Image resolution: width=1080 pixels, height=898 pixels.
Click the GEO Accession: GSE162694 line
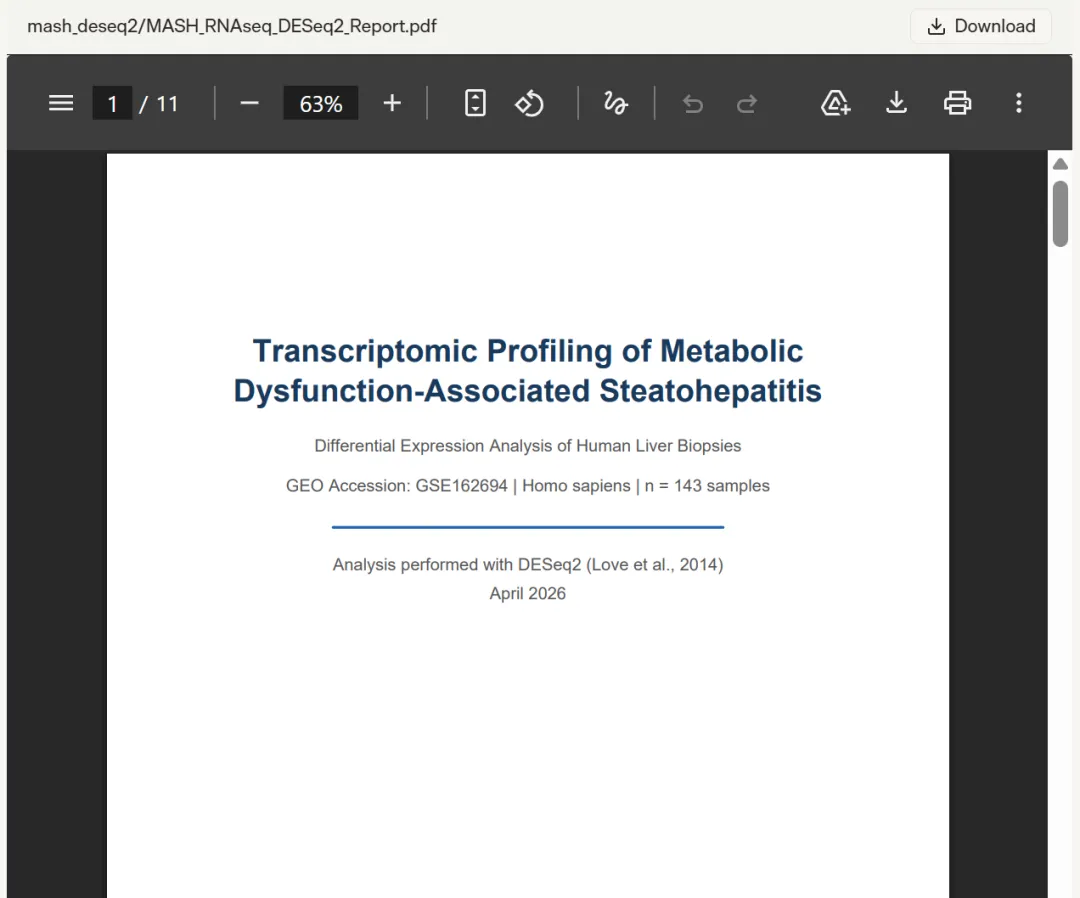click(528, 485)
